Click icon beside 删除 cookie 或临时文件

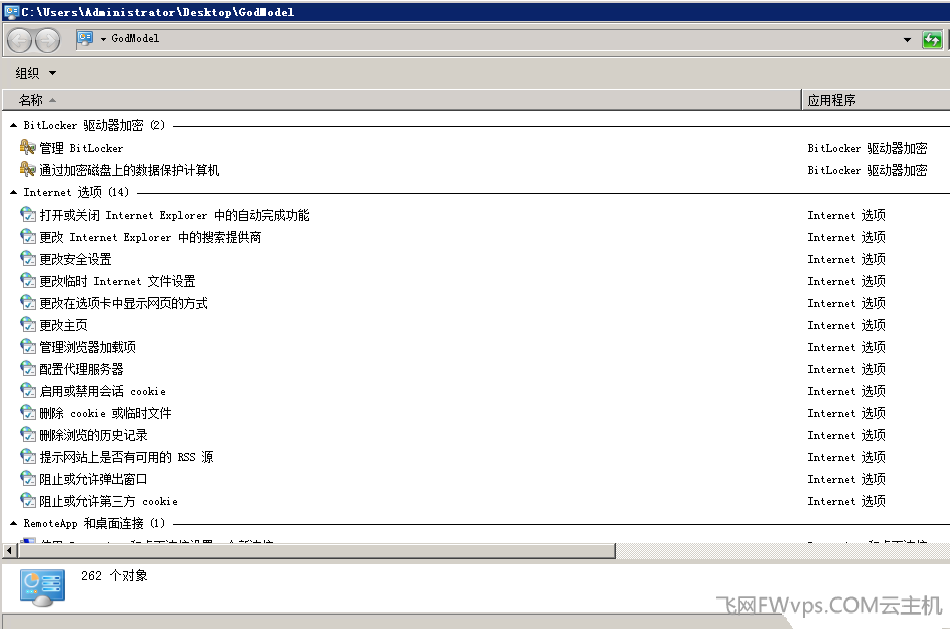pyautogui.click(x=28, y=413)
